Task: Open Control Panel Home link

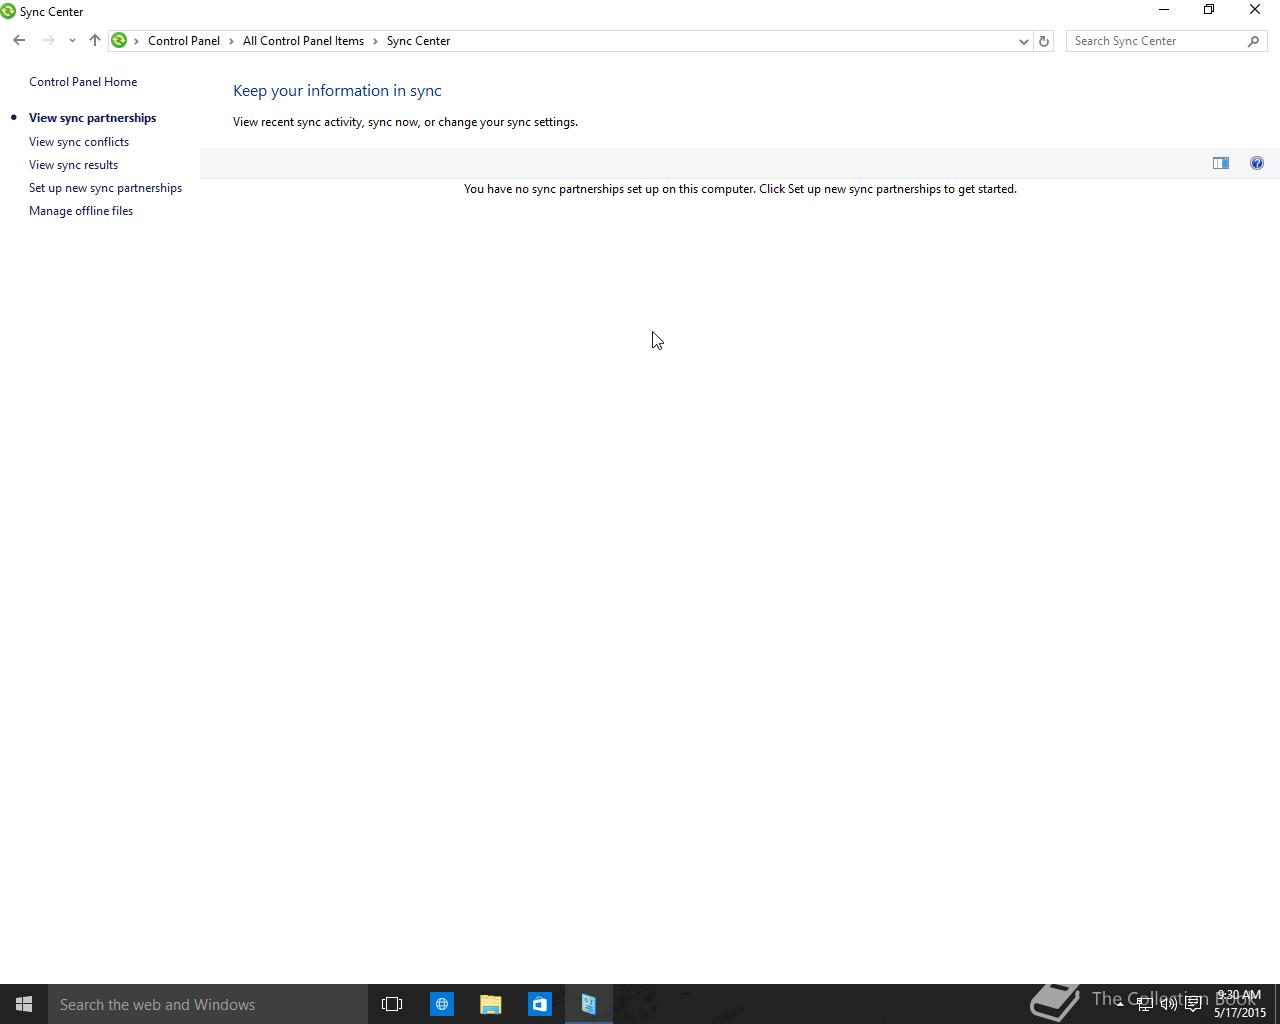Action: [x=83, y=82]
